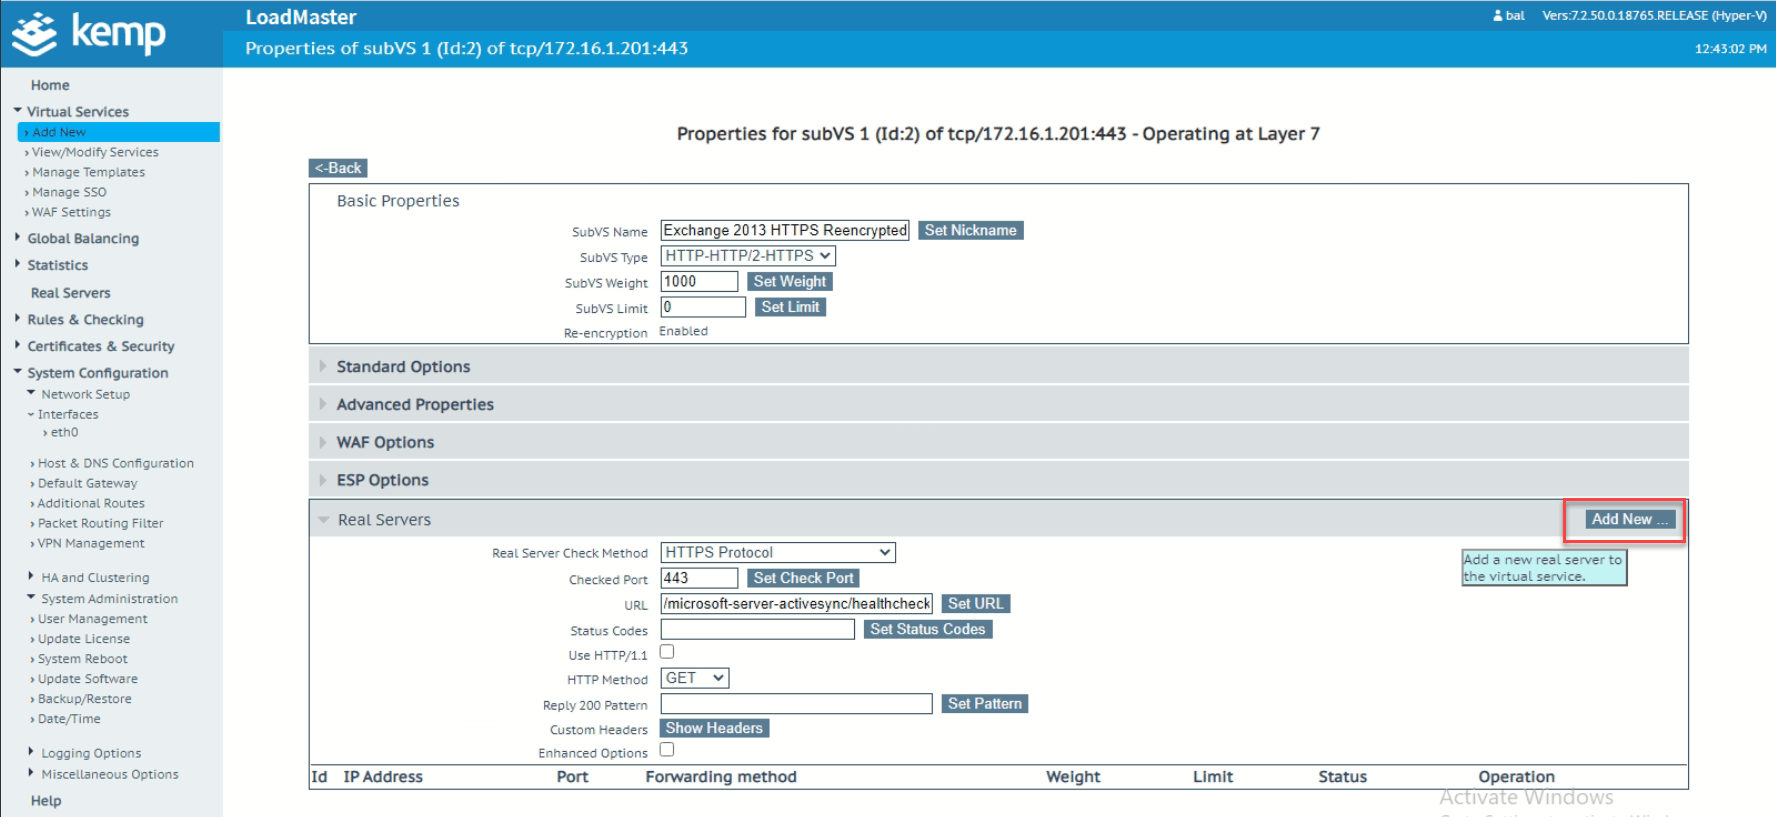This screenshot has height=817, width=1776.
Task: Click the Show Headers button
Action: click(714, 728)
